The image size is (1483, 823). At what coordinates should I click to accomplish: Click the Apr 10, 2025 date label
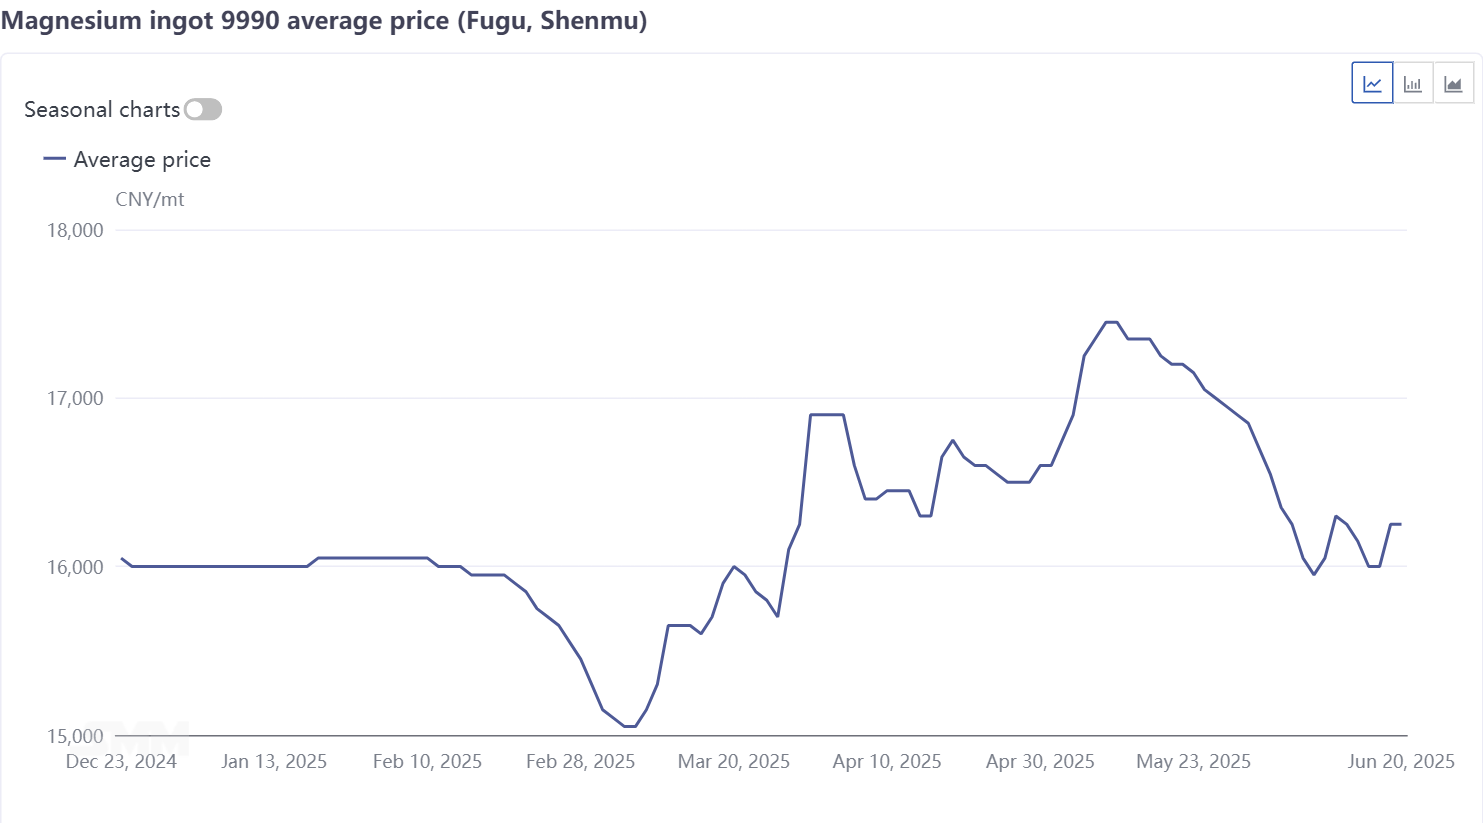[x=887, y=761]
